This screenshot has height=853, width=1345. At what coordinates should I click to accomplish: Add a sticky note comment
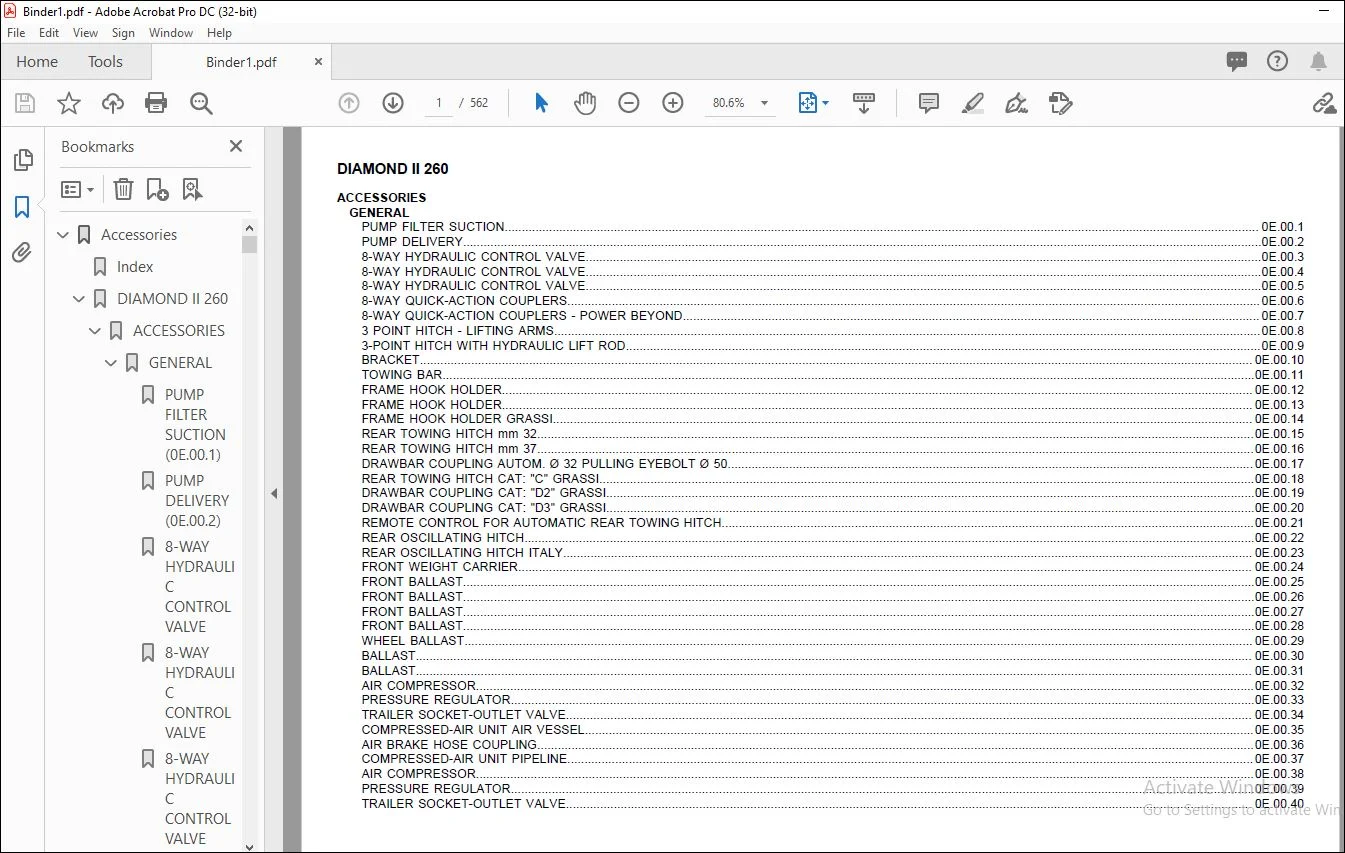(x=929, y=103)
